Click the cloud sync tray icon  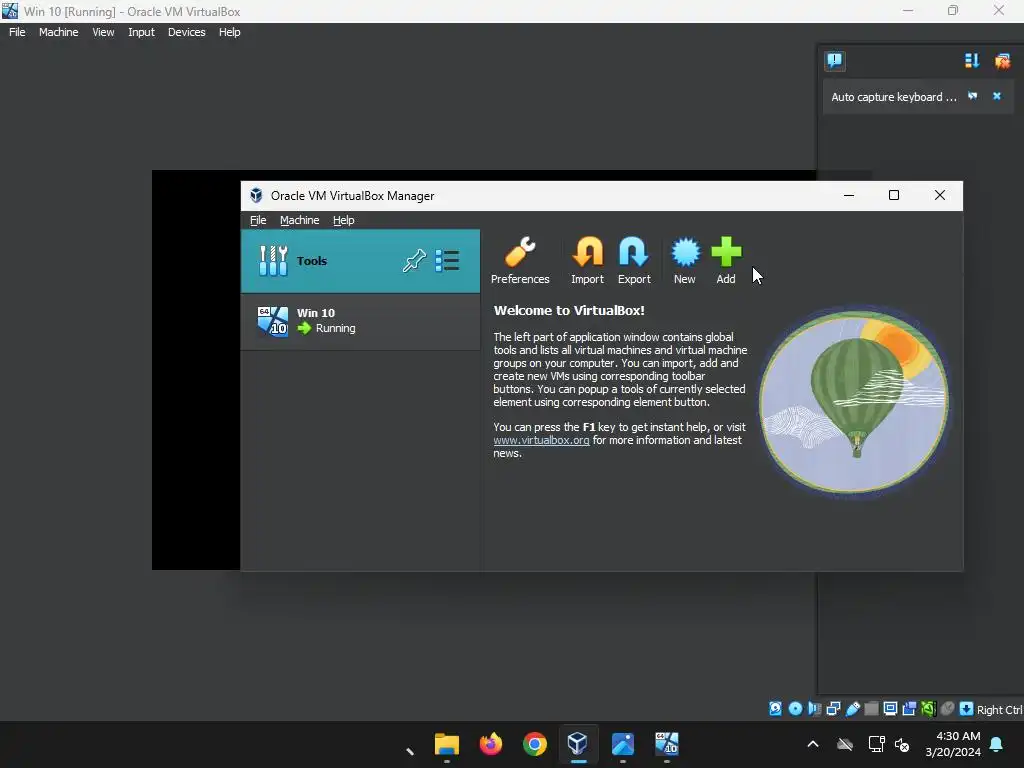tap(844, 744)
